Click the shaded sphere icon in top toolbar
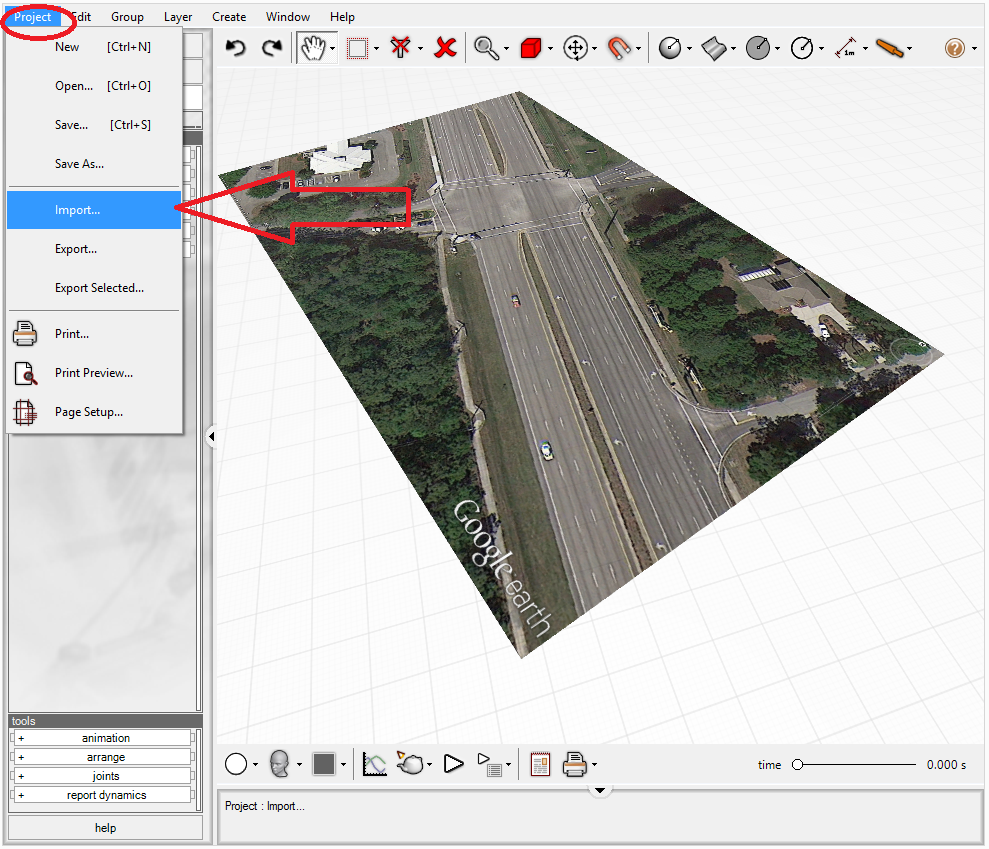Viewport: 989px width, 849px height. point(670,48)
